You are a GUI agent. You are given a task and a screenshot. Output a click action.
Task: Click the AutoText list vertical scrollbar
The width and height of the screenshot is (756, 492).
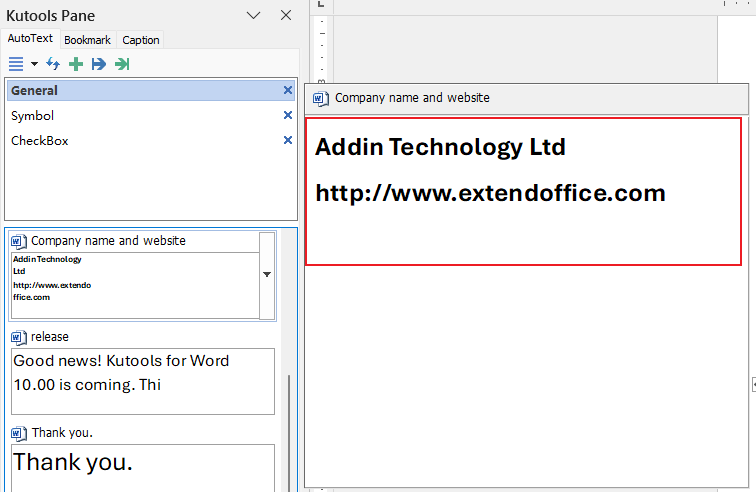pos(289,433)
